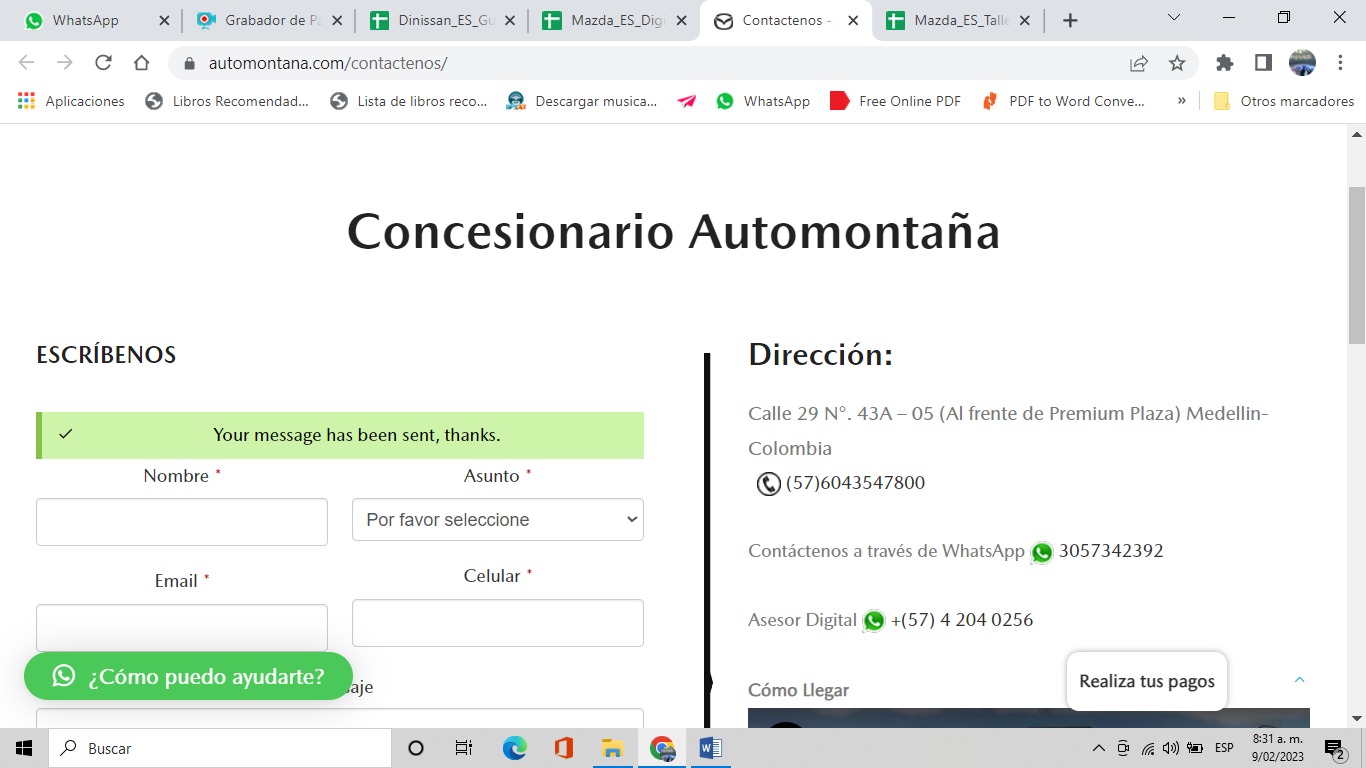
Task: Click WhatsApp number 3057342392
Action: [x=1111, y=551]
